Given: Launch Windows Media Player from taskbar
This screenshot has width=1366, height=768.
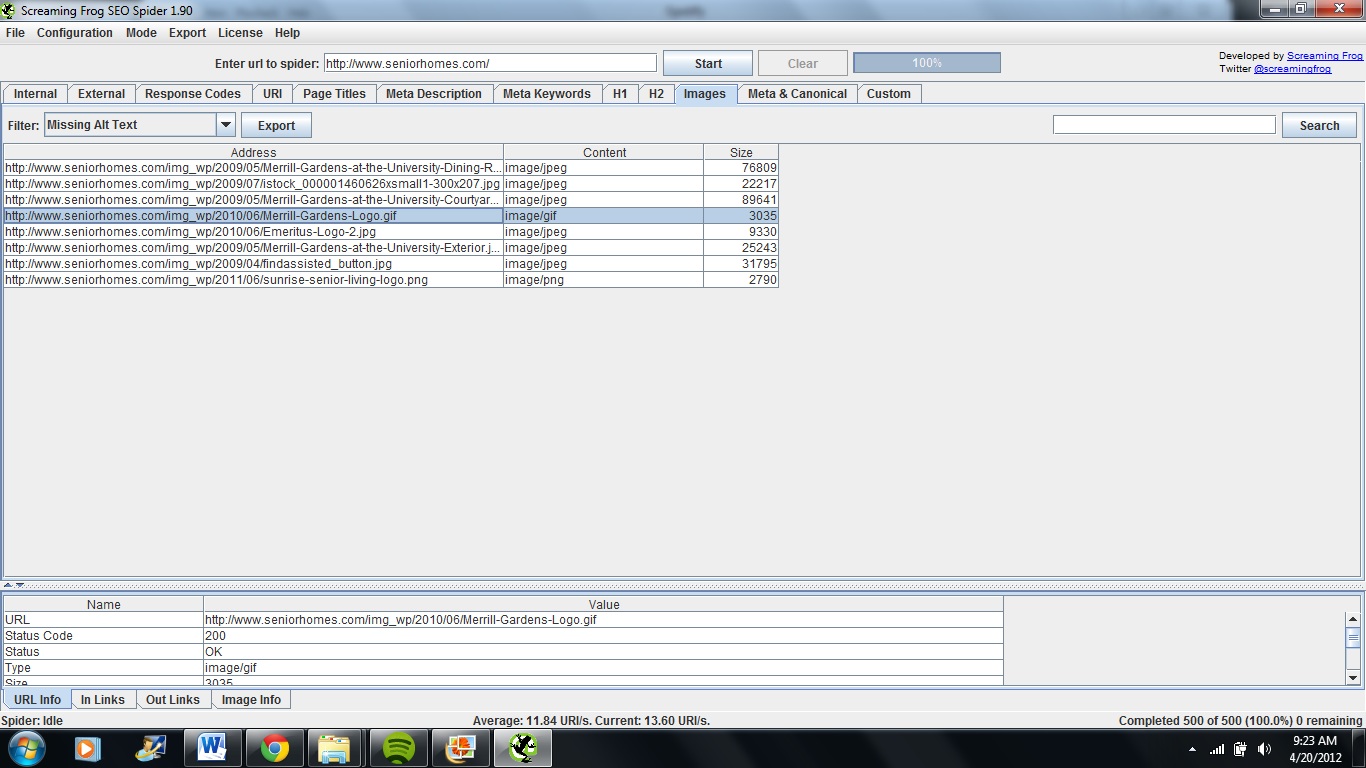Looking at the screenshot, I should 88,748.
